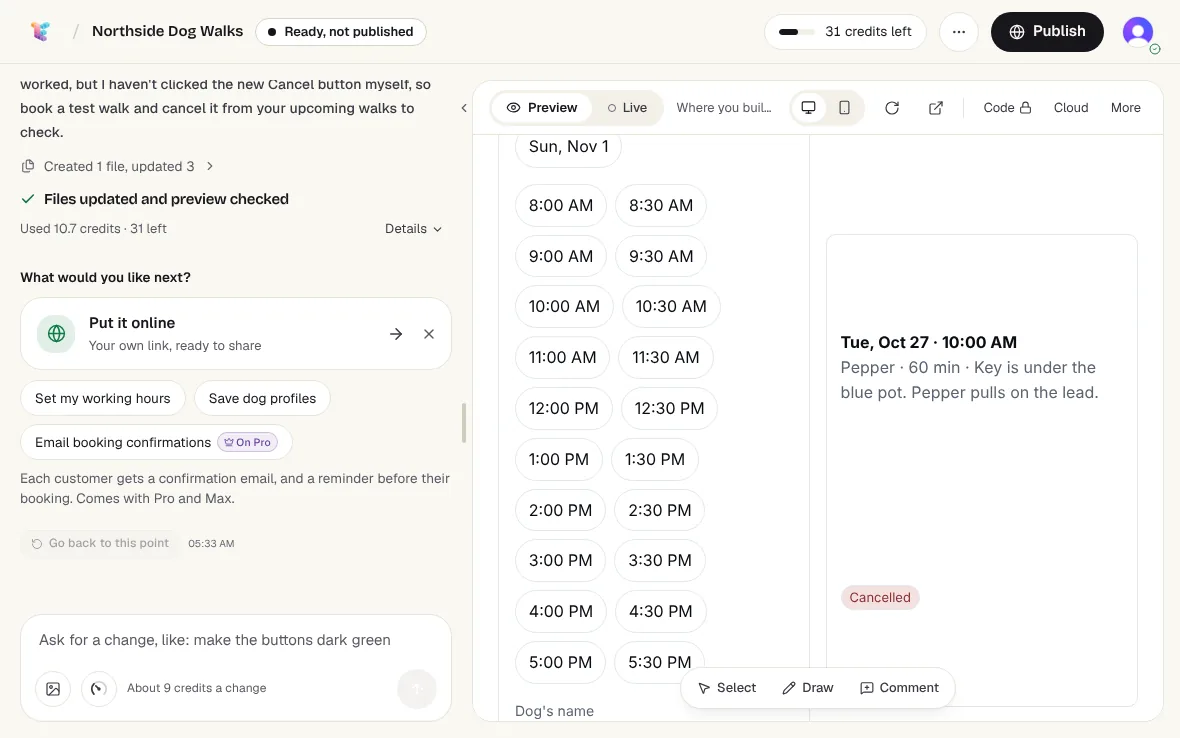Choose the Comment tool

899,688
